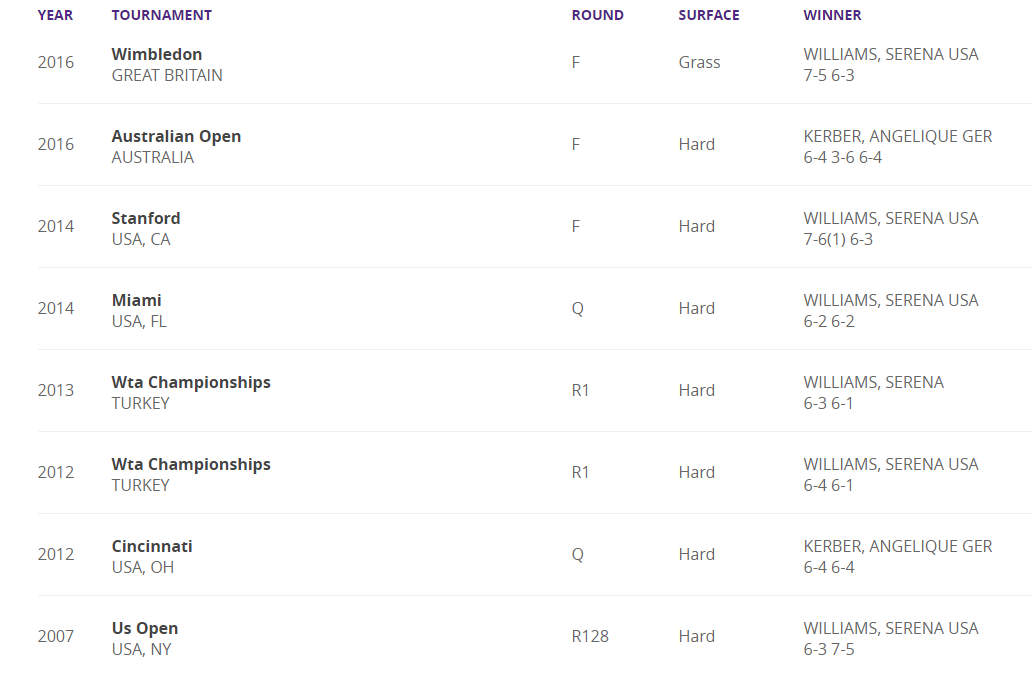The image size is (1032, 673).
Task: Click the WINNER column header
Action: click(x=833, y=15)
